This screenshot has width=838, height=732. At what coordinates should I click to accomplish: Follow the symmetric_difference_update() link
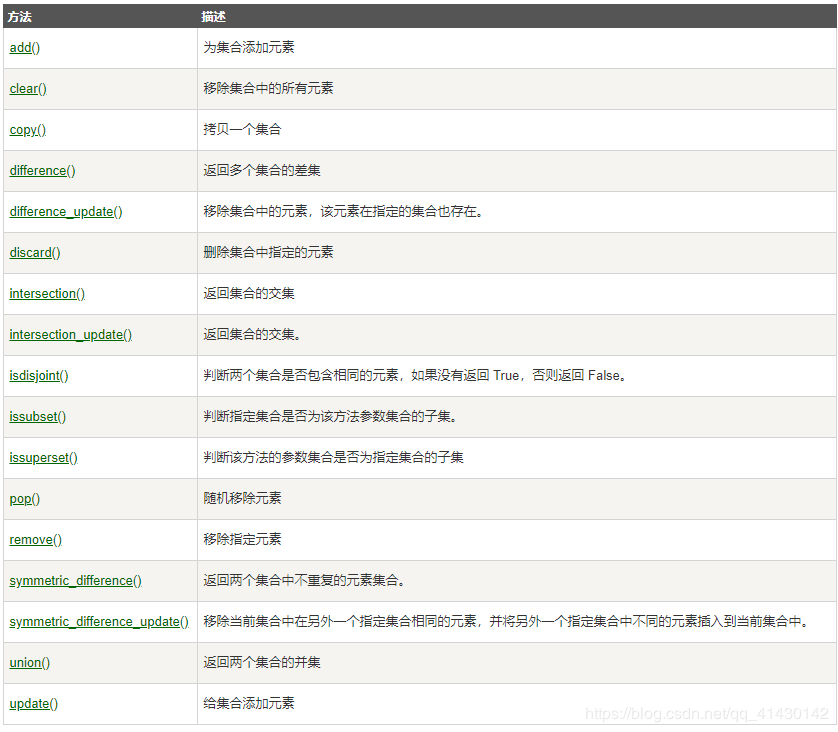(99, 622)
